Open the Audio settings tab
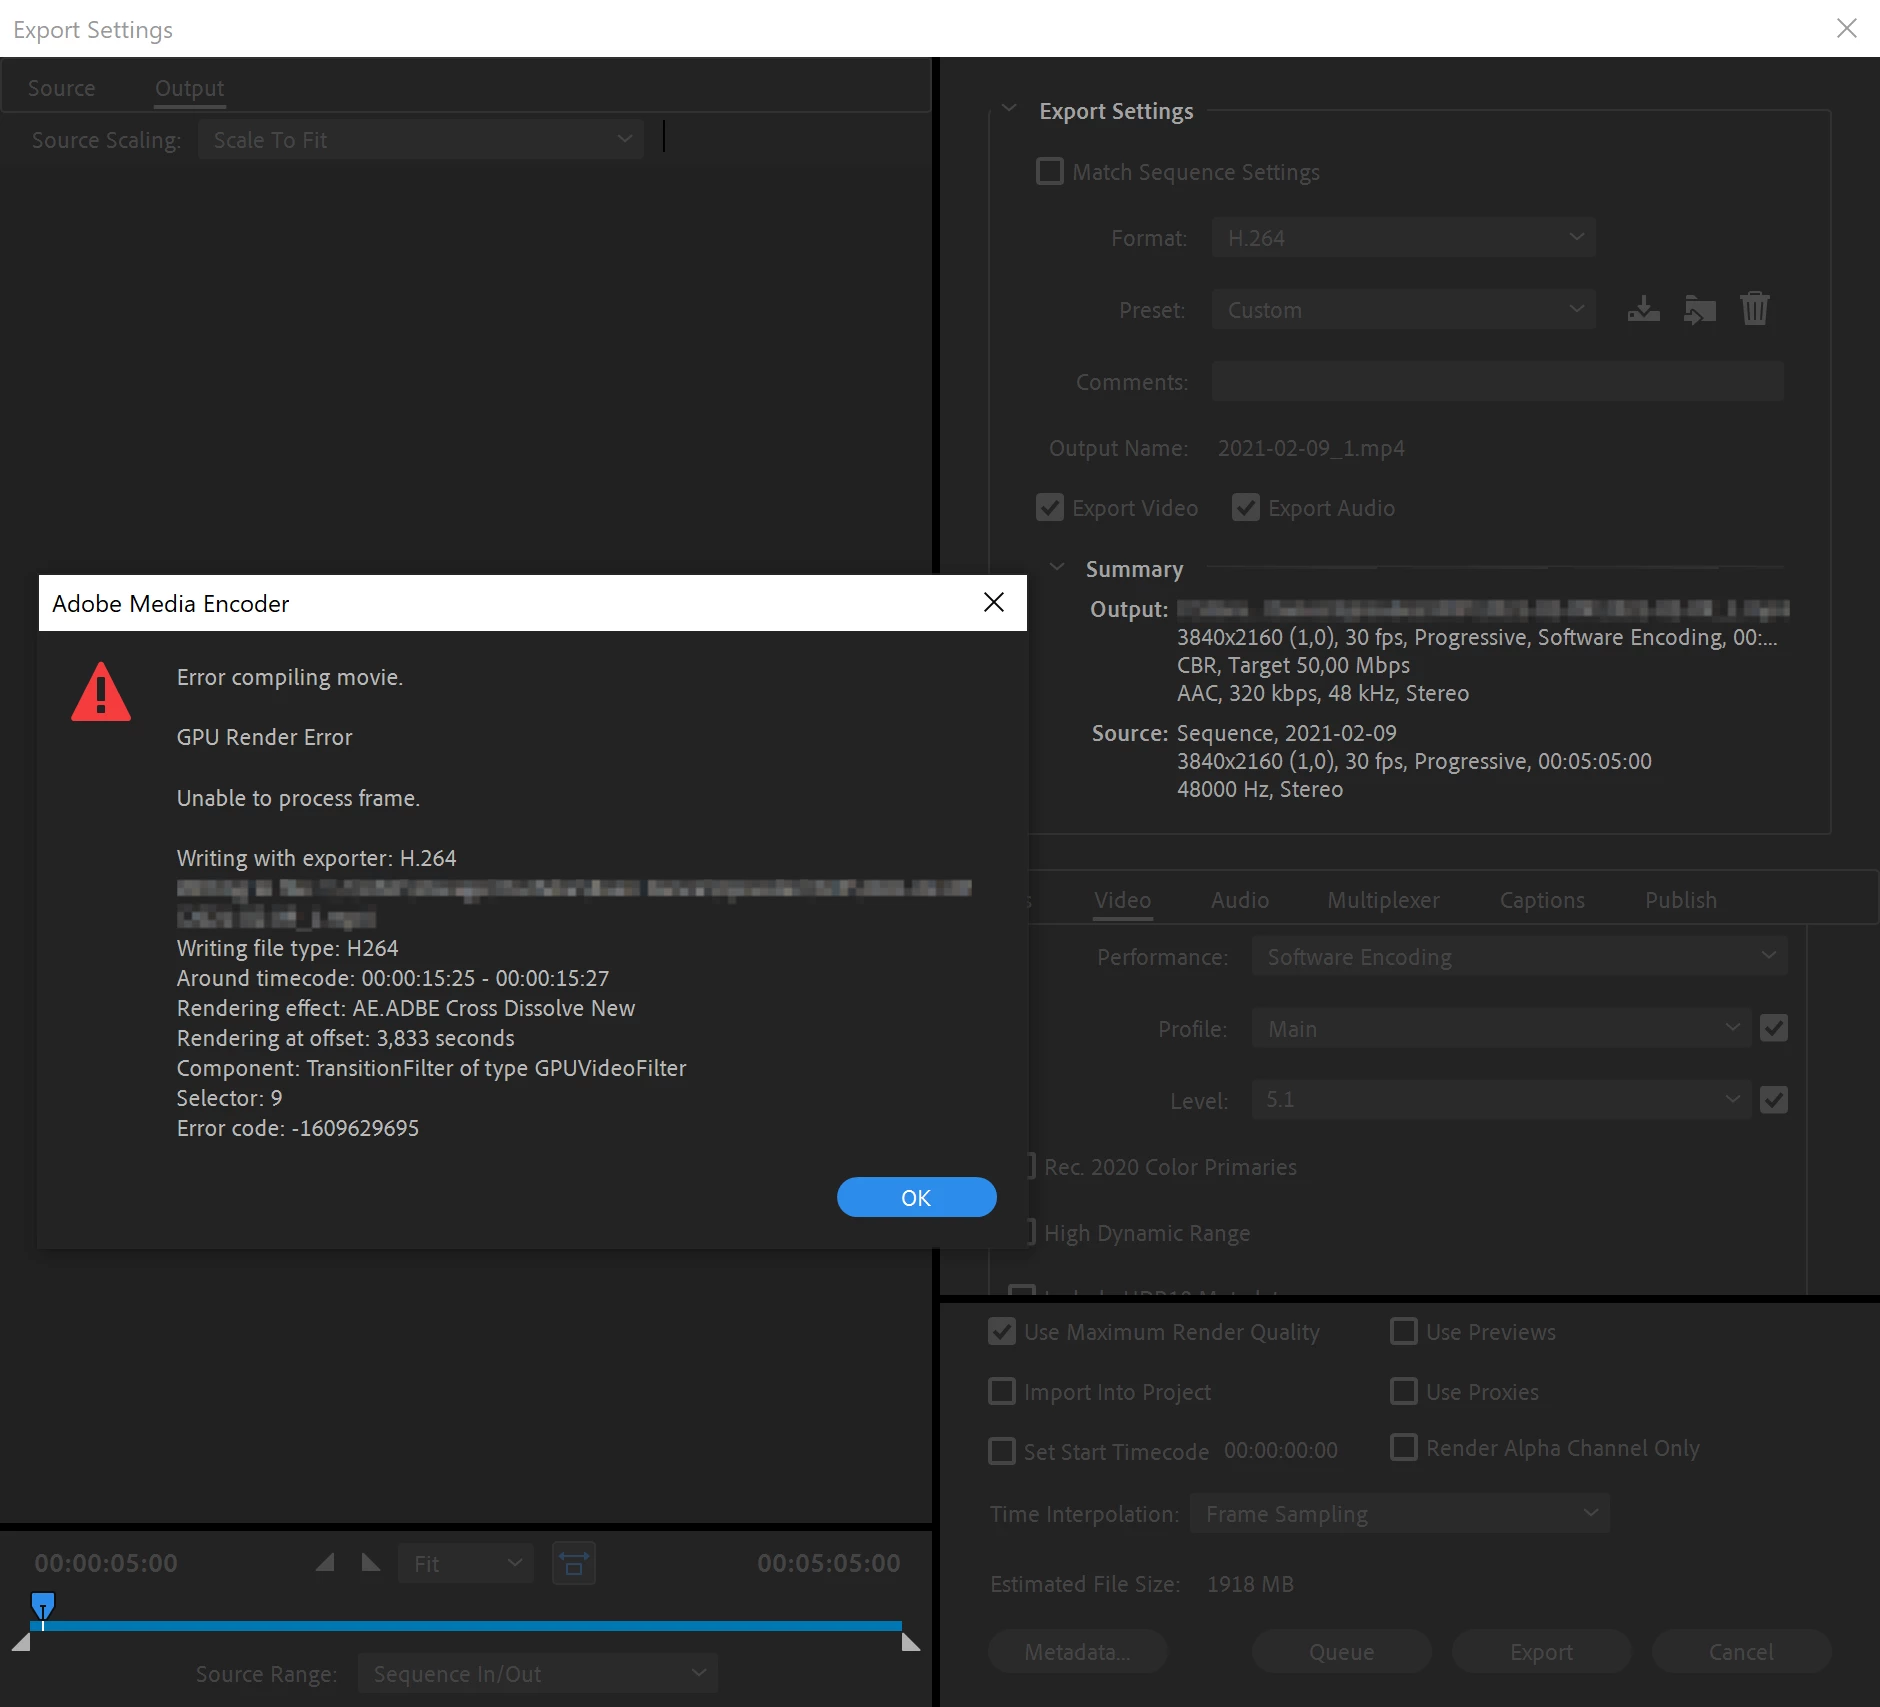 point(1240,900)
